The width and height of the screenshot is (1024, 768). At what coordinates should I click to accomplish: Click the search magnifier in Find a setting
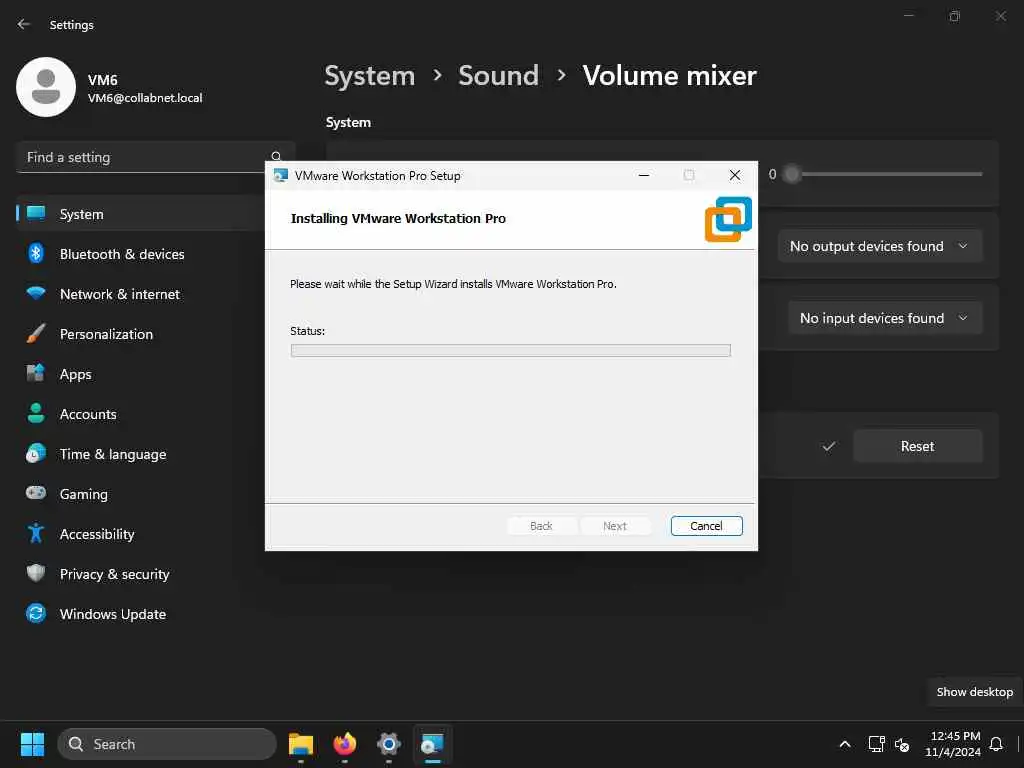point(276,156)
